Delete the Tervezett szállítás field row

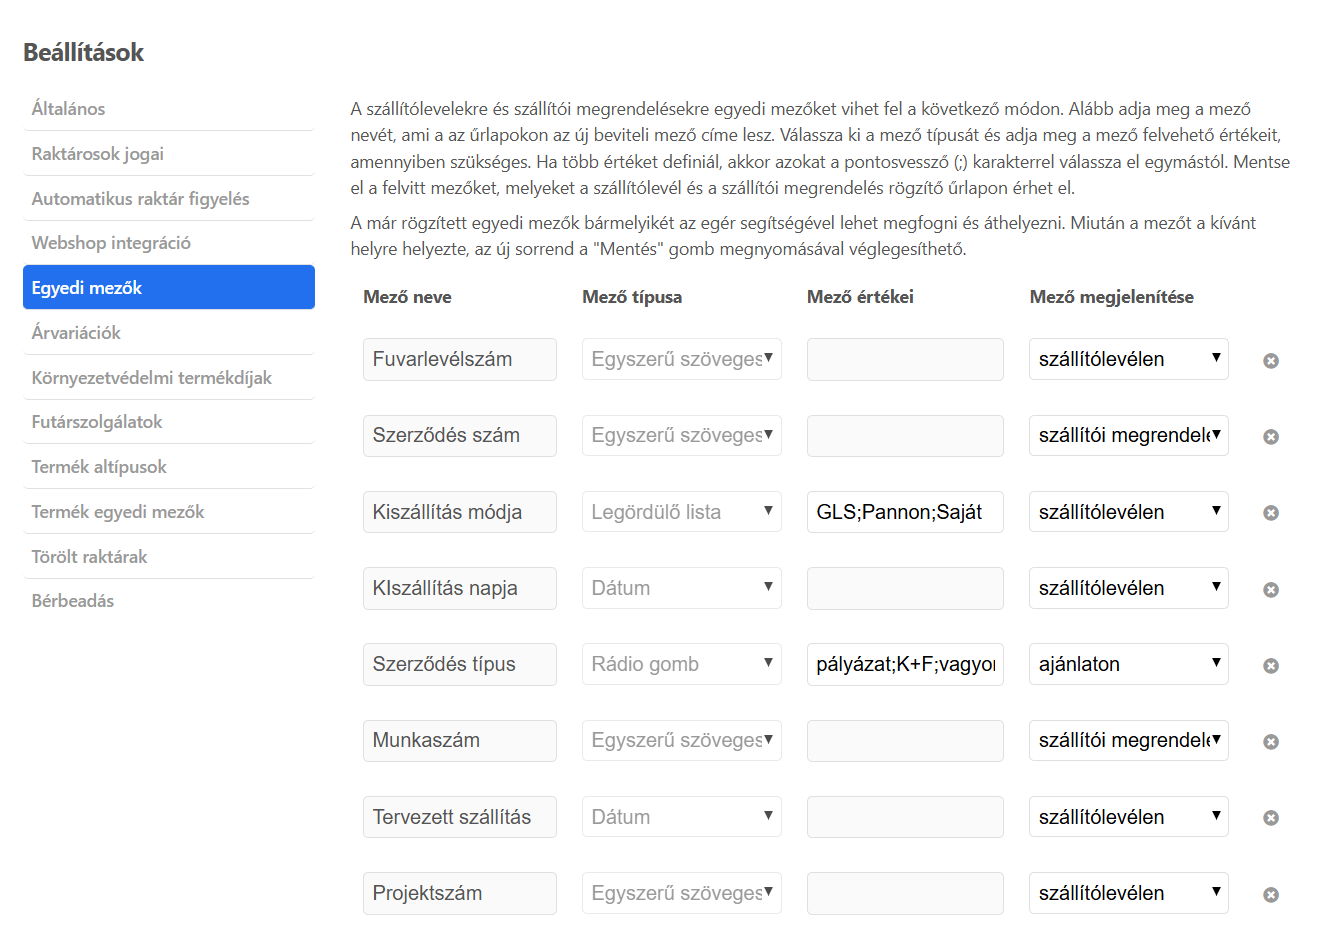pos(1271,817)
